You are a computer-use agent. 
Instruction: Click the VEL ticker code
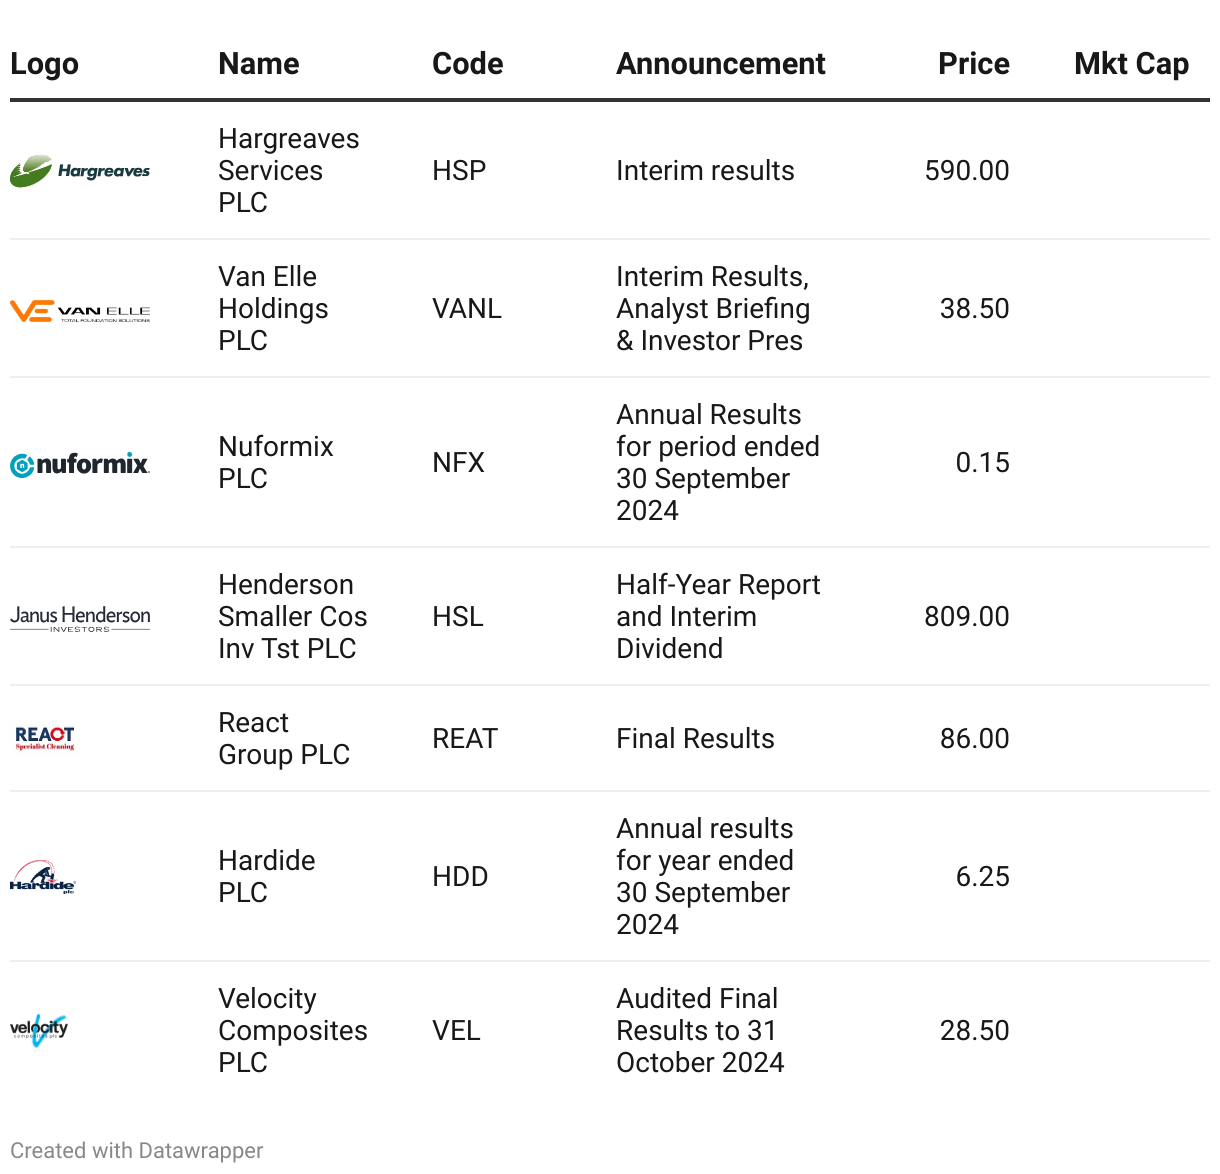(x=456, y=1031)
